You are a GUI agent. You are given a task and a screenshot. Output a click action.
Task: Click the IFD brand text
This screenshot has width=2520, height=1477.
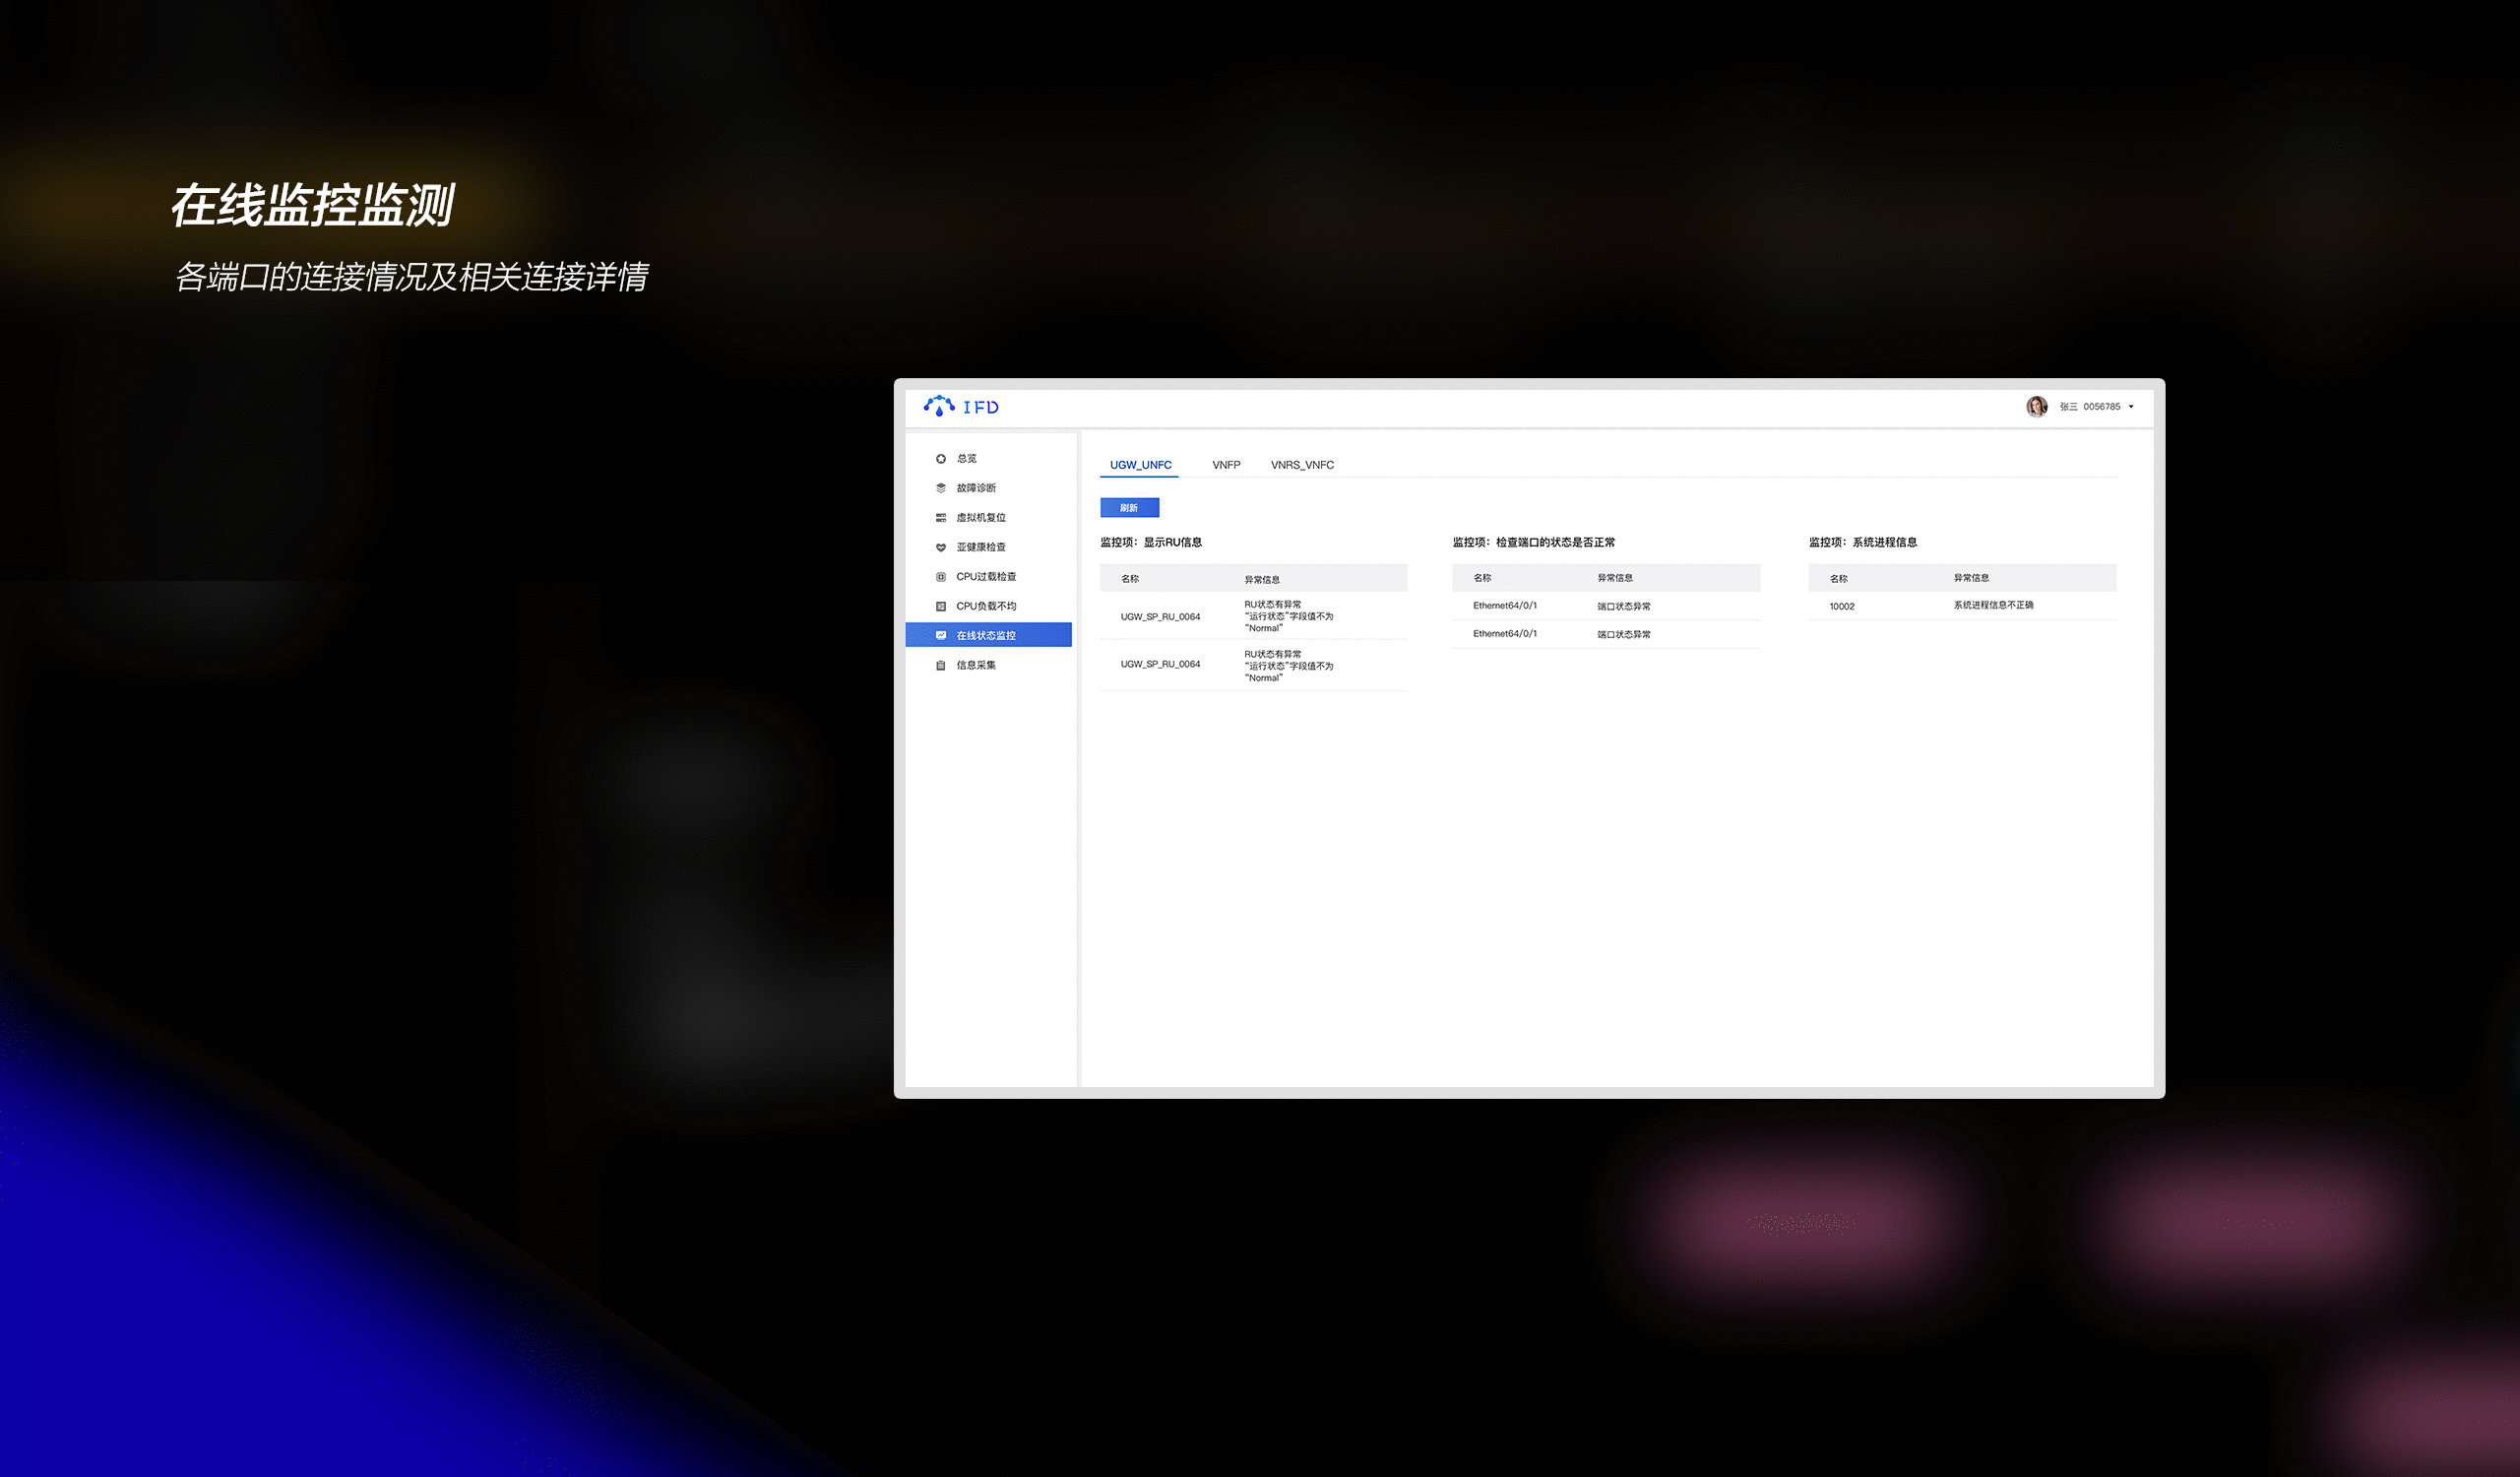pos(980,407)
